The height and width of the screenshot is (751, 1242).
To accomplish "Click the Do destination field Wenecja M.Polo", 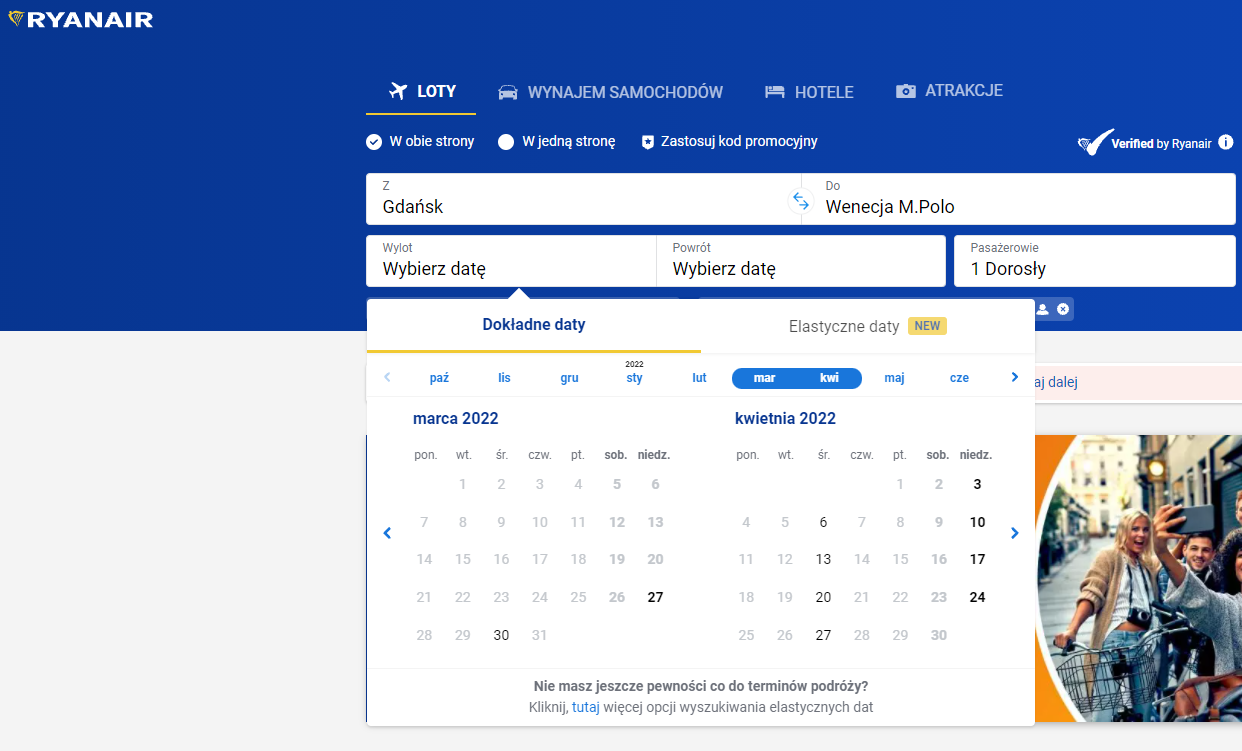I will [1018, 199].
